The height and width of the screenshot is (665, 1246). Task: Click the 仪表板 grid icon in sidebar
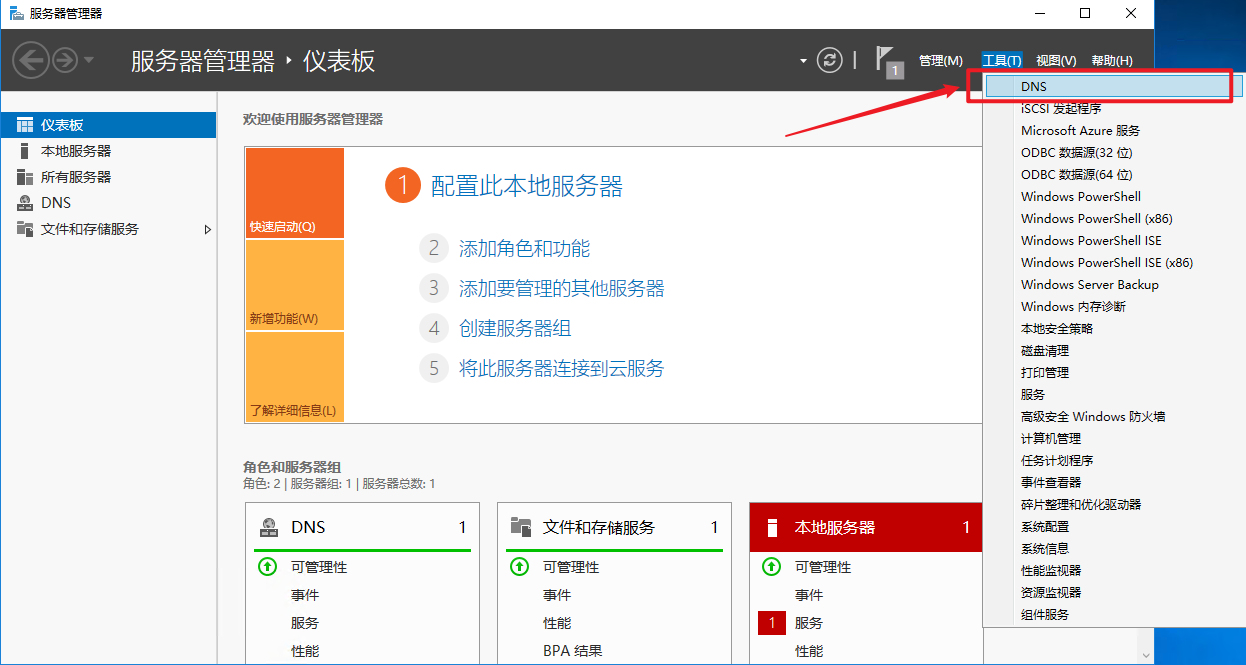click(25, 125)
